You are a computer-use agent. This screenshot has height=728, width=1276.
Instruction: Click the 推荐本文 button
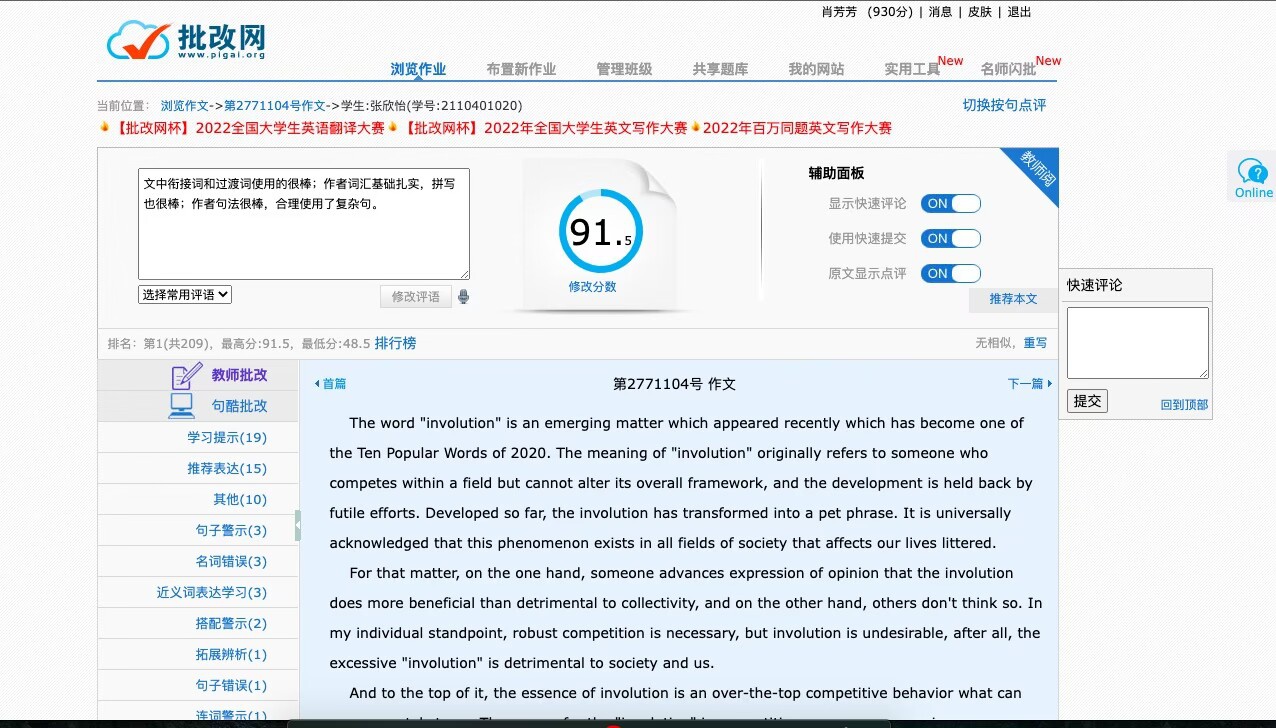tap(1013, 299)
